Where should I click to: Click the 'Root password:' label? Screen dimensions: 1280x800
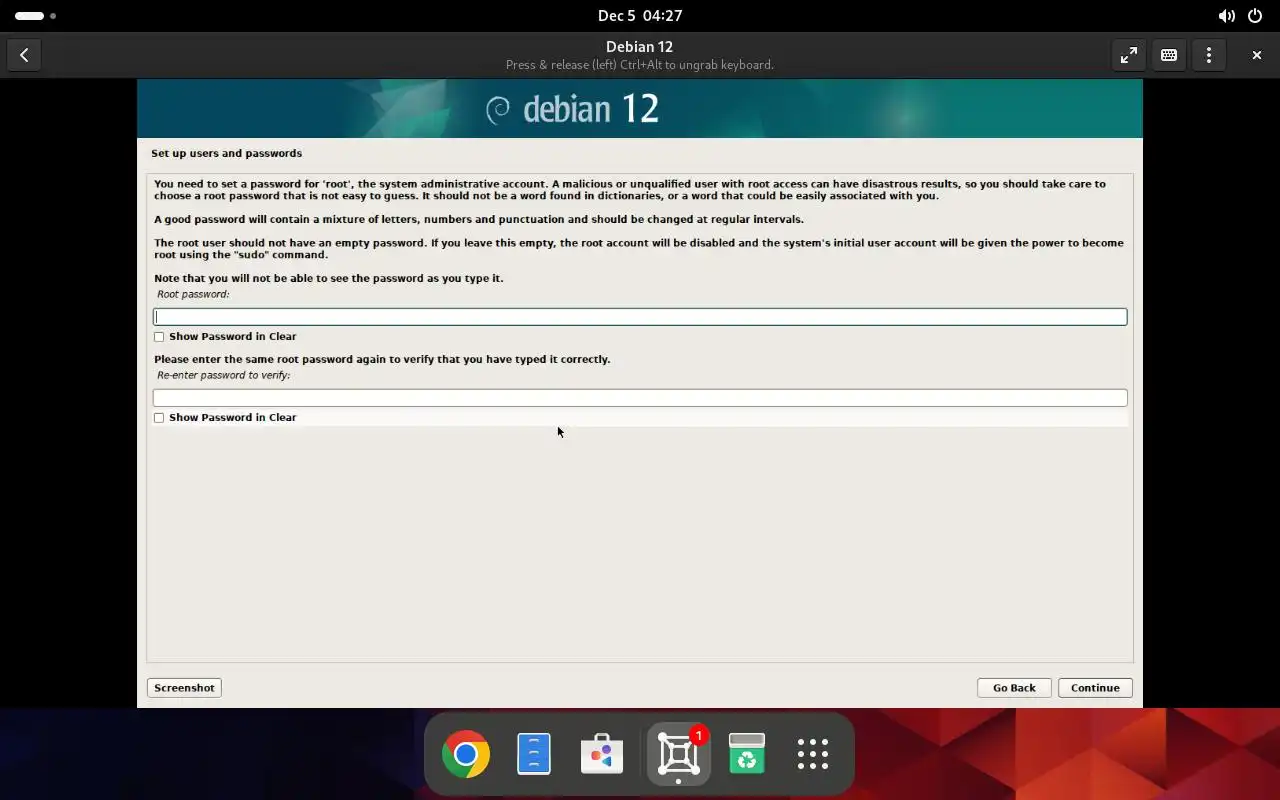pos(193,294)
